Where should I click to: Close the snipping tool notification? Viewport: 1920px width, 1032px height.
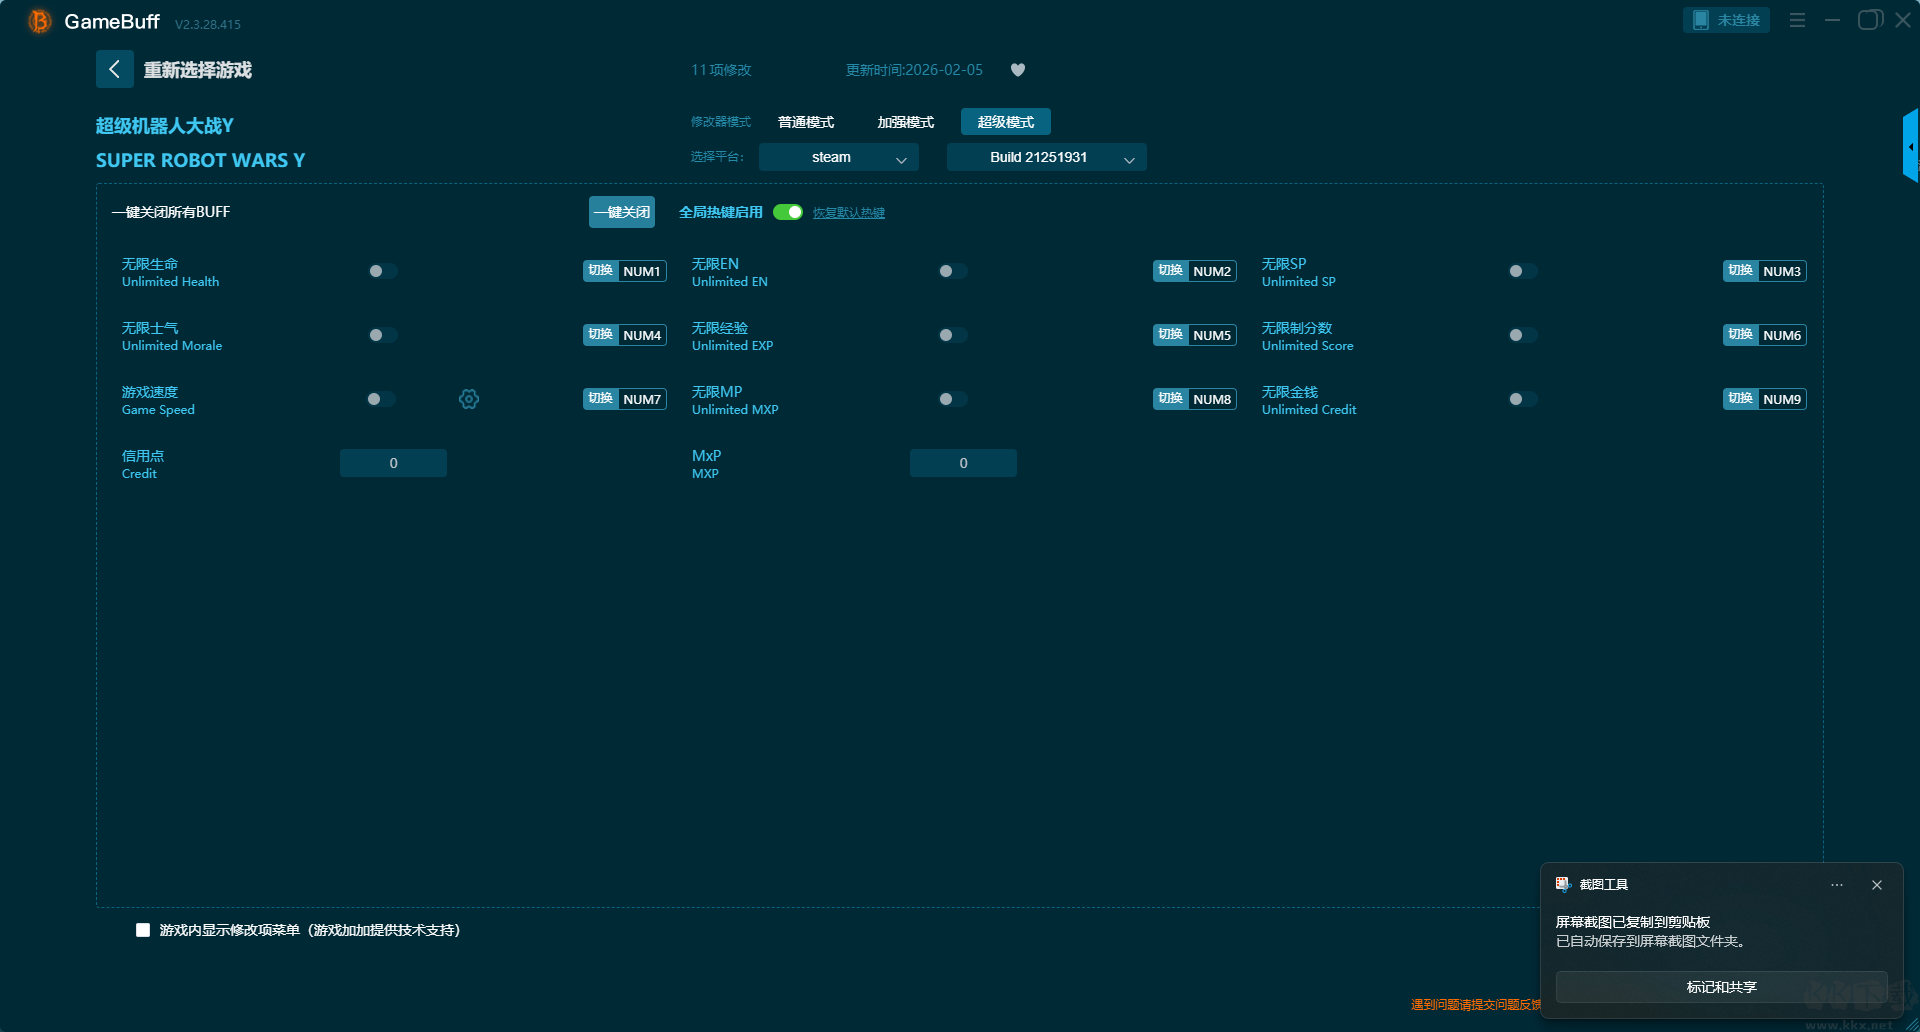click(x=1877, y=885)
